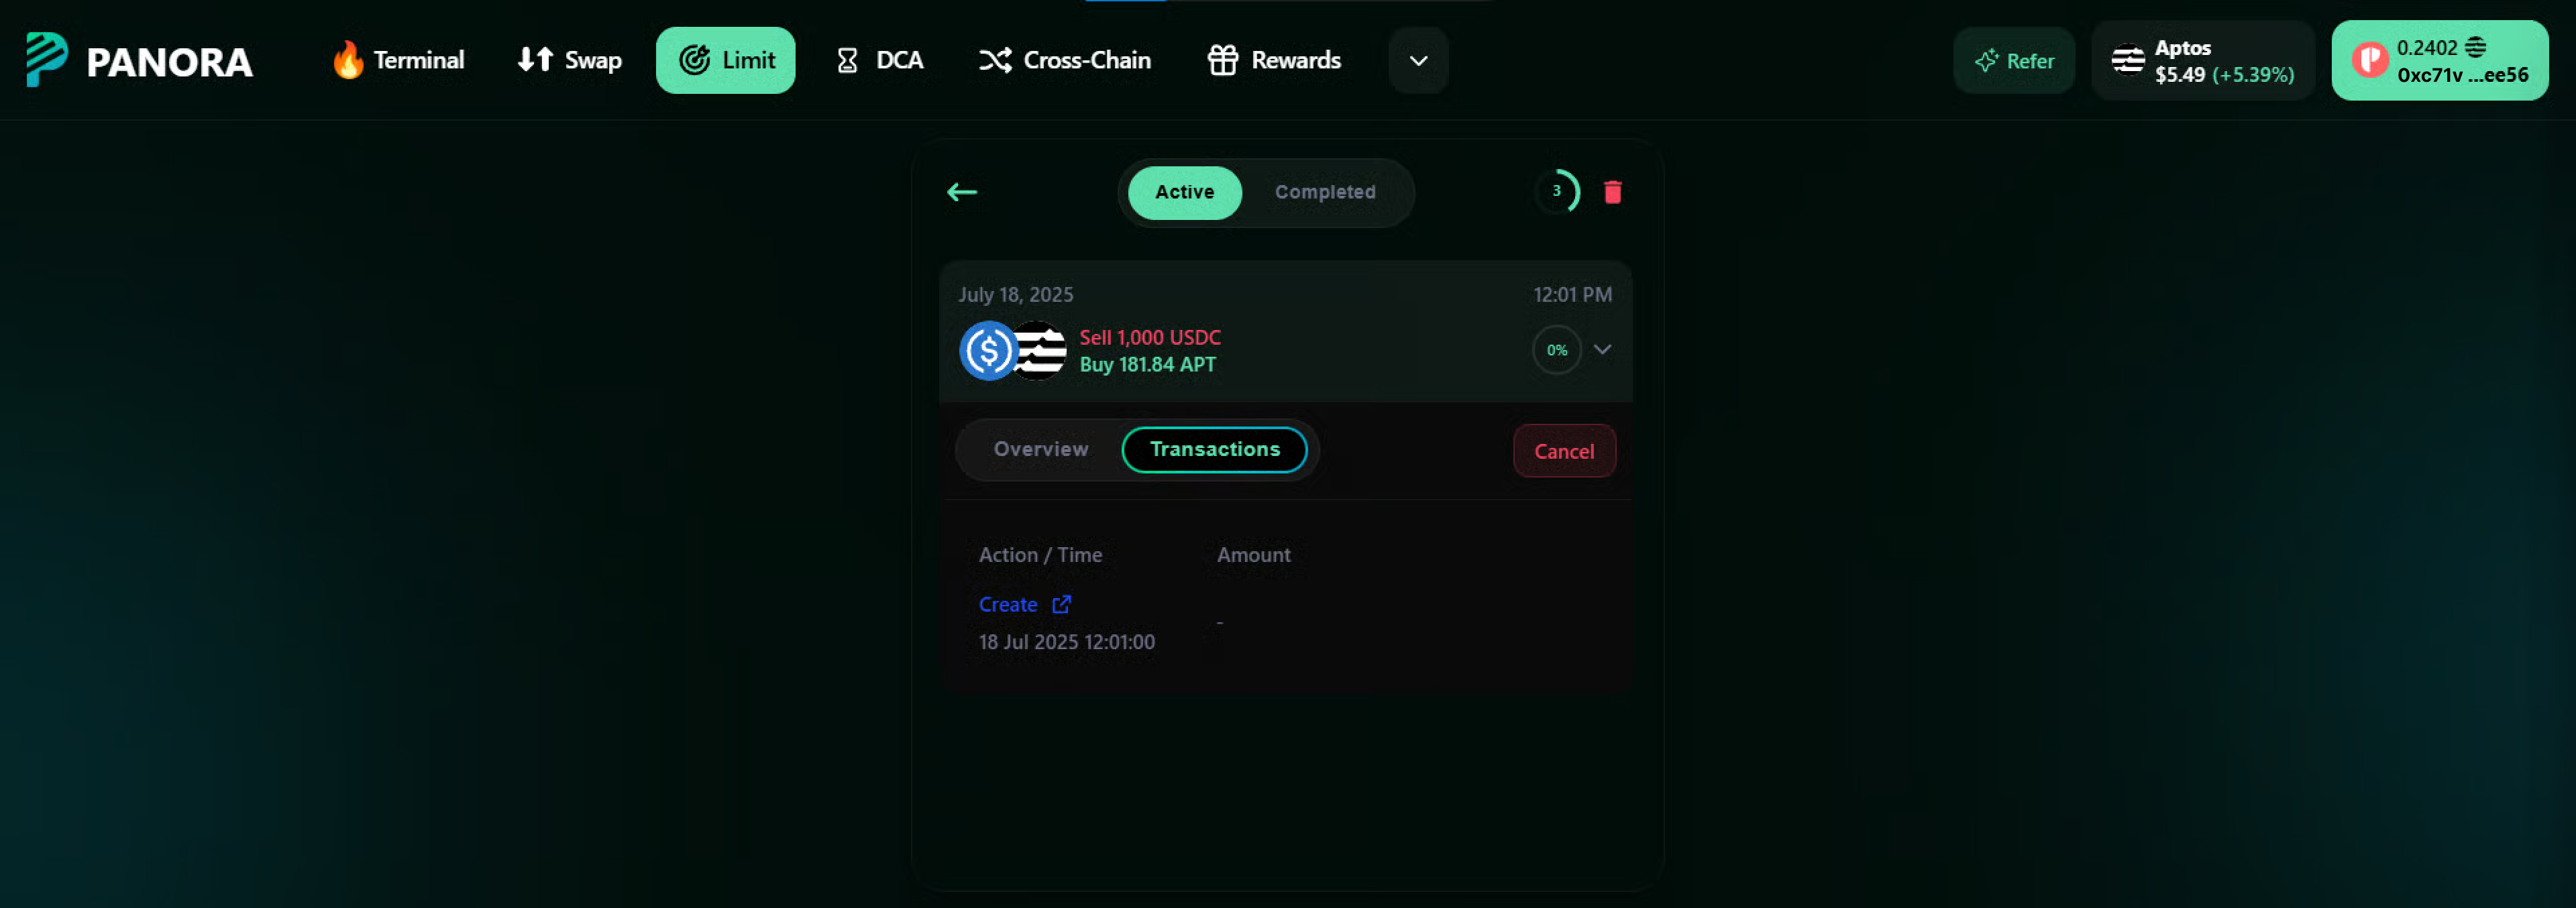Select the Overview toggle option
Image resolution: width=2576 pixels, height=908 pixels.
point(1040,450)
